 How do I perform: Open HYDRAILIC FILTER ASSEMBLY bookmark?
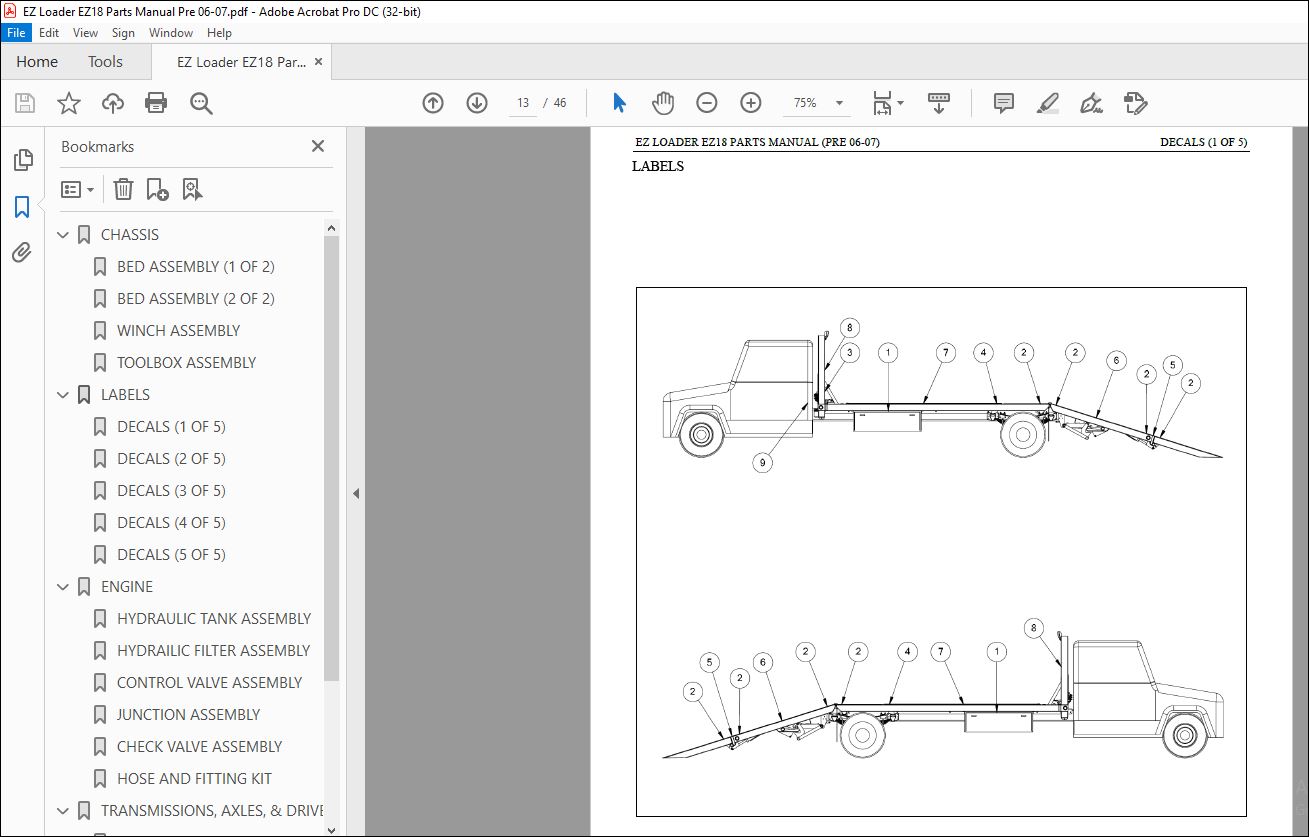[214, 651]
